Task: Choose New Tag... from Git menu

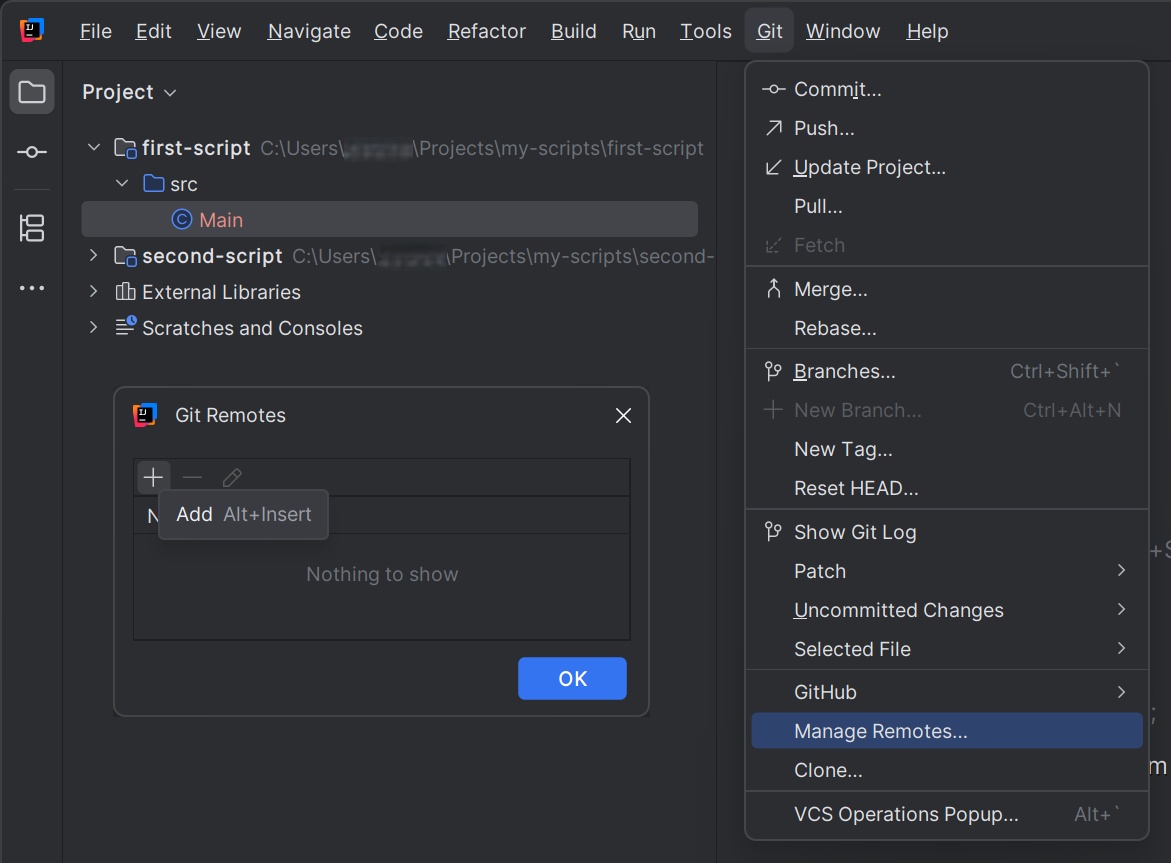Action: click(947, 449)
